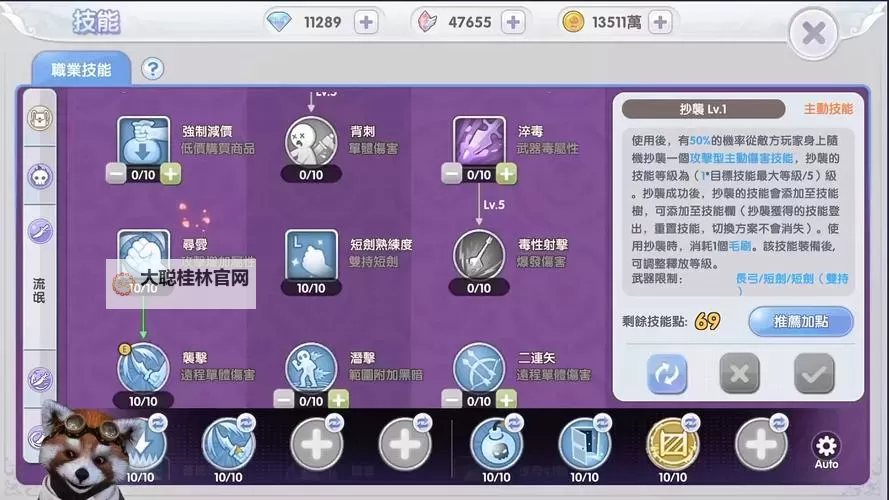Image resolution: width=889 pixels, height=500 pixels.
Task: Select the cat-face job tab in sidebar
Action: [40, 118]
